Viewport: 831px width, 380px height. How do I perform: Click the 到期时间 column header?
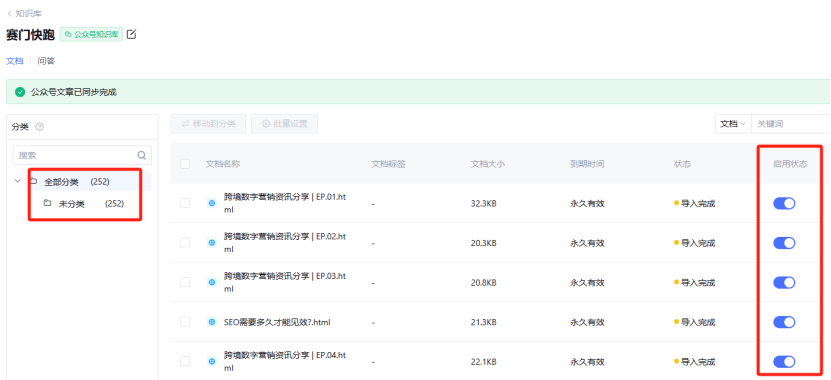pyautogui.click(x=587, y=164)
